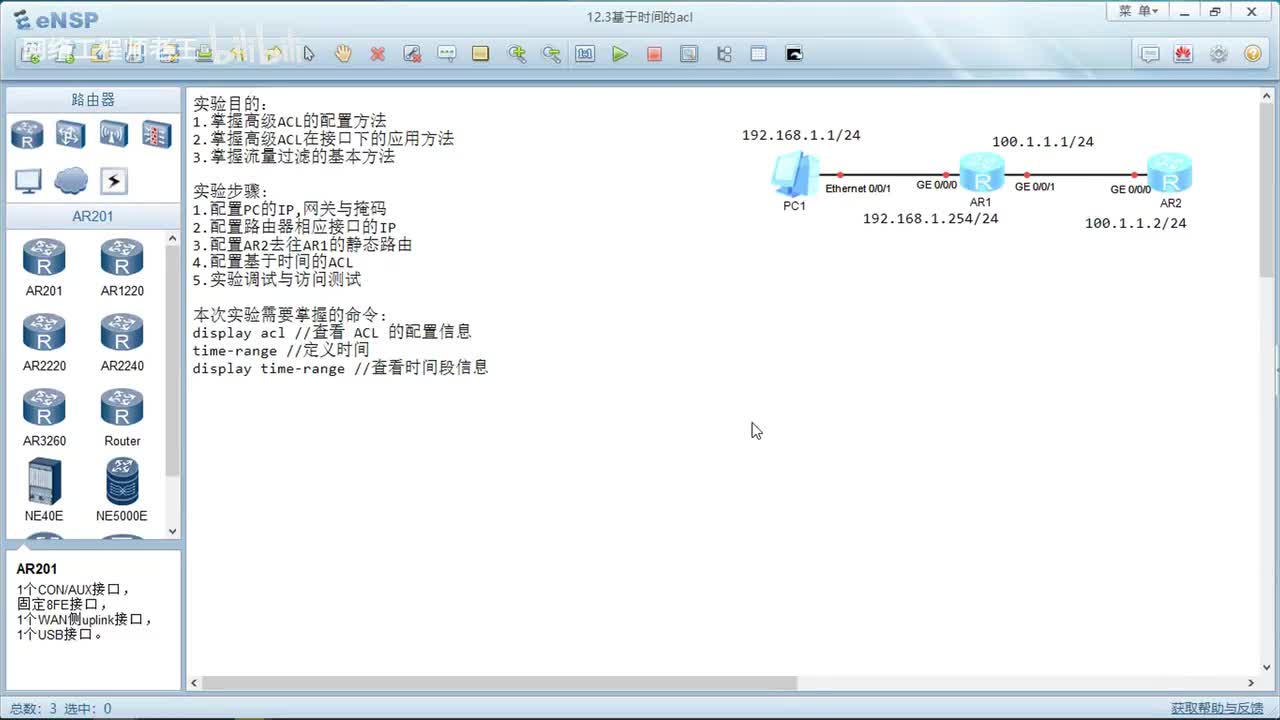1280x720 pixels.
Task: Open the settings gear icon
Action: click(x=1218, y=54)
